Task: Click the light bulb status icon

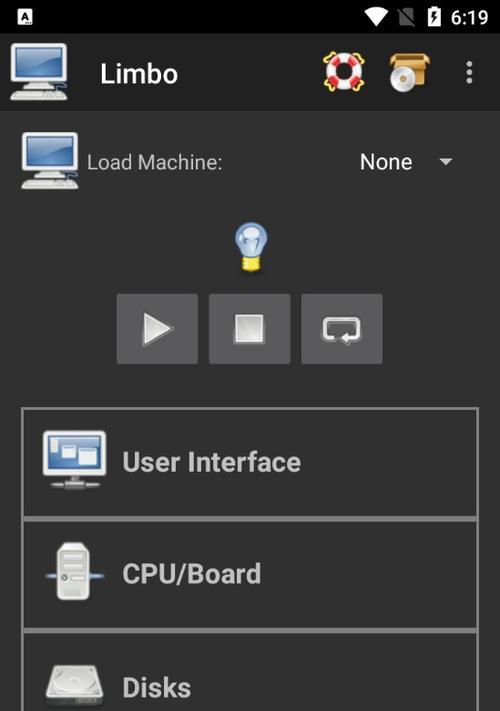Action: (251, 247)
